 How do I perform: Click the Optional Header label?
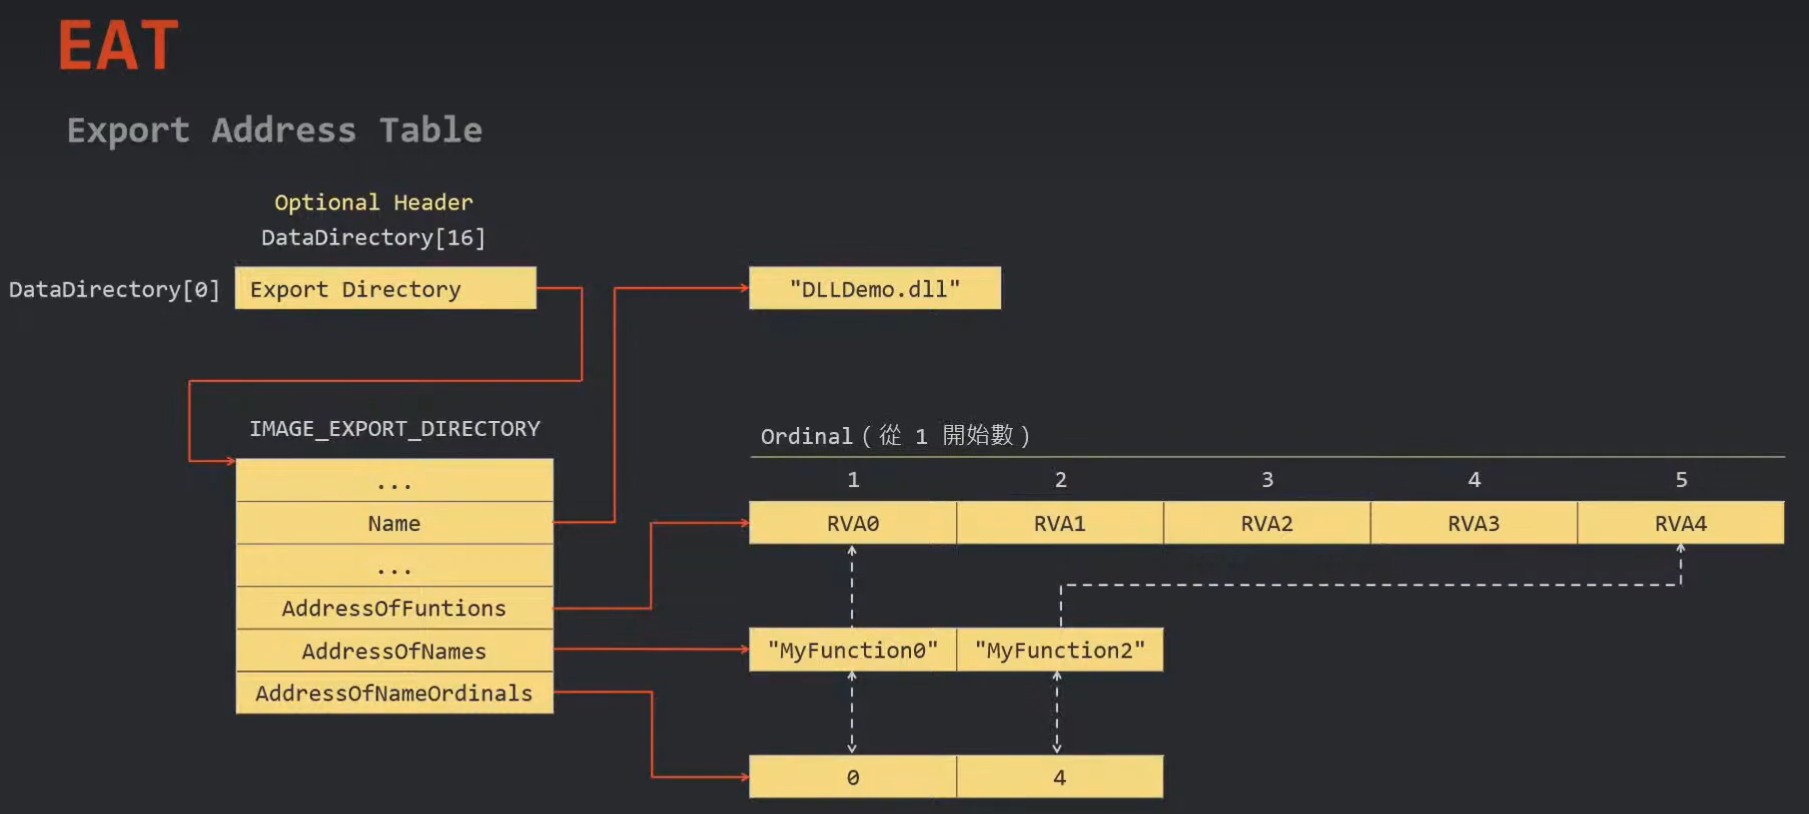(373, 202)
